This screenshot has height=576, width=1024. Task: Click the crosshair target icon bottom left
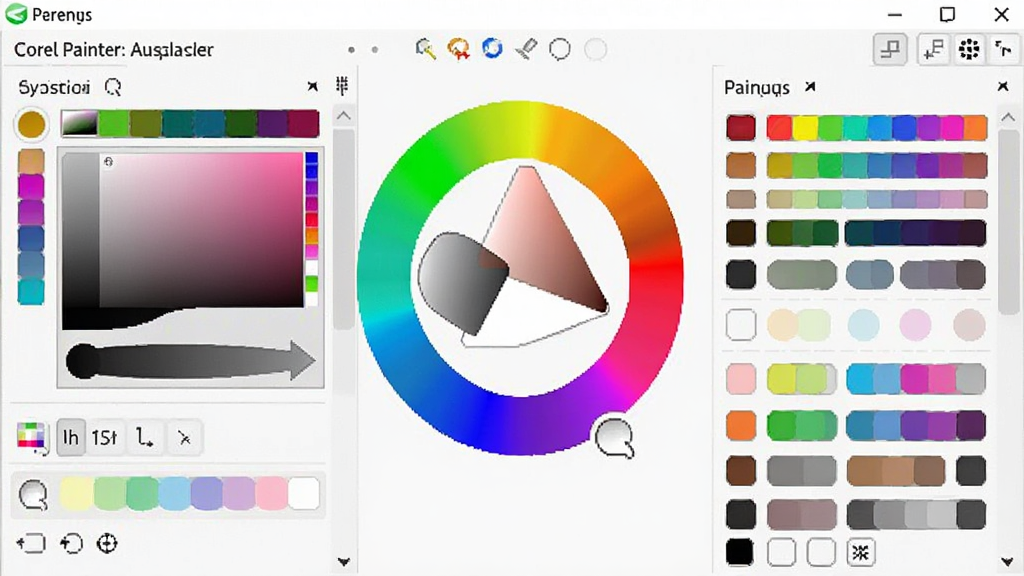pos(107,543)
